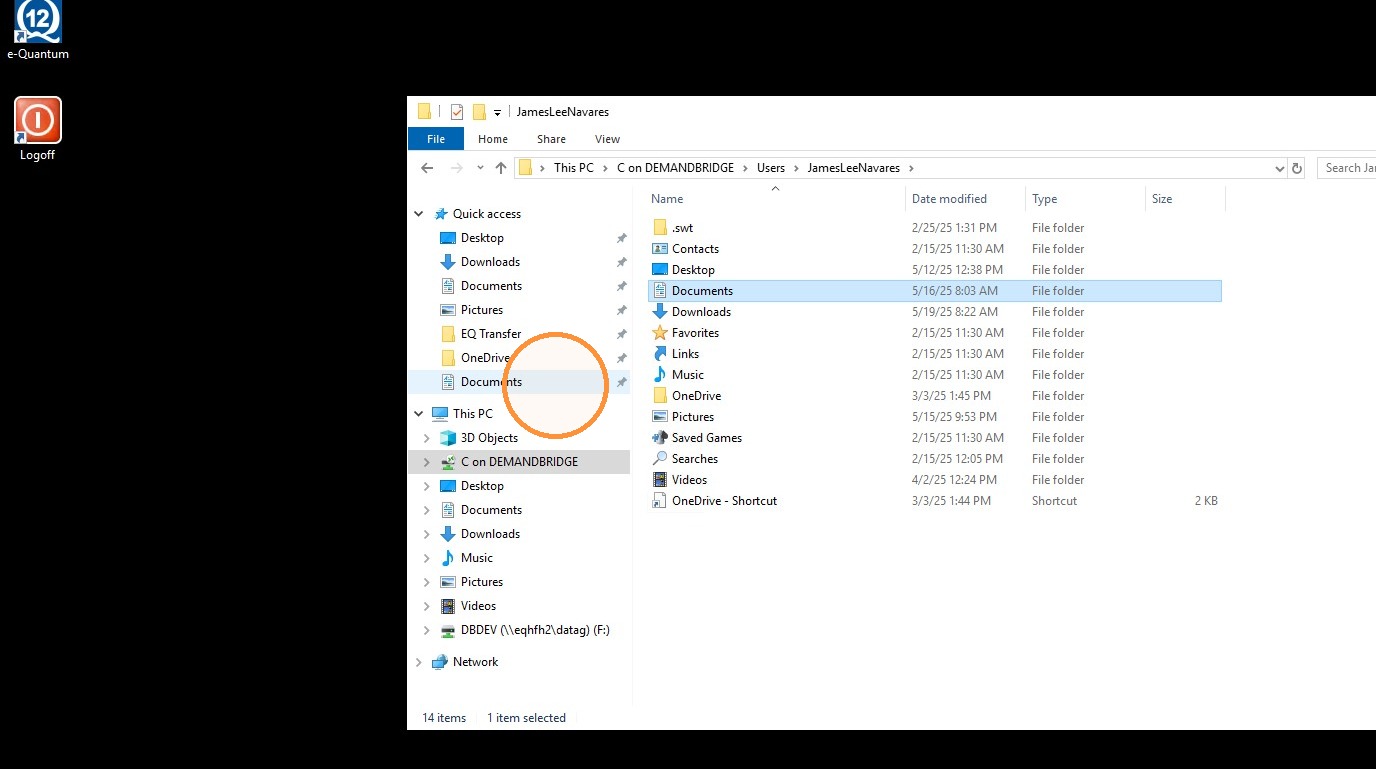
Task: Click the Network icon in navigation pane
Action: 439,662
